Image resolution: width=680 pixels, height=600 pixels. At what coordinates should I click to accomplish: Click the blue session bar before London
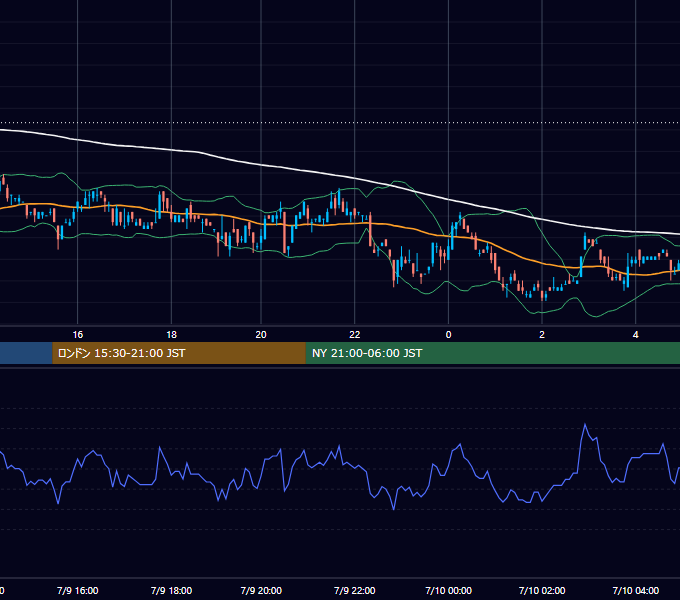tap(26, 353)
